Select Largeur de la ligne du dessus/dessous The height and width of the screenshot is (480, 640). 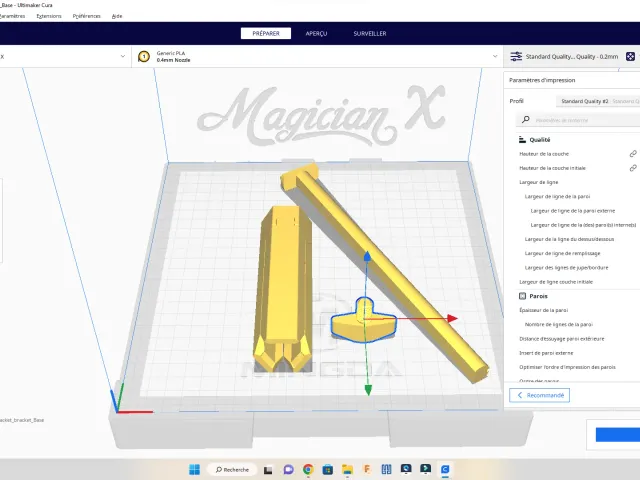click(x=569, y=239)
